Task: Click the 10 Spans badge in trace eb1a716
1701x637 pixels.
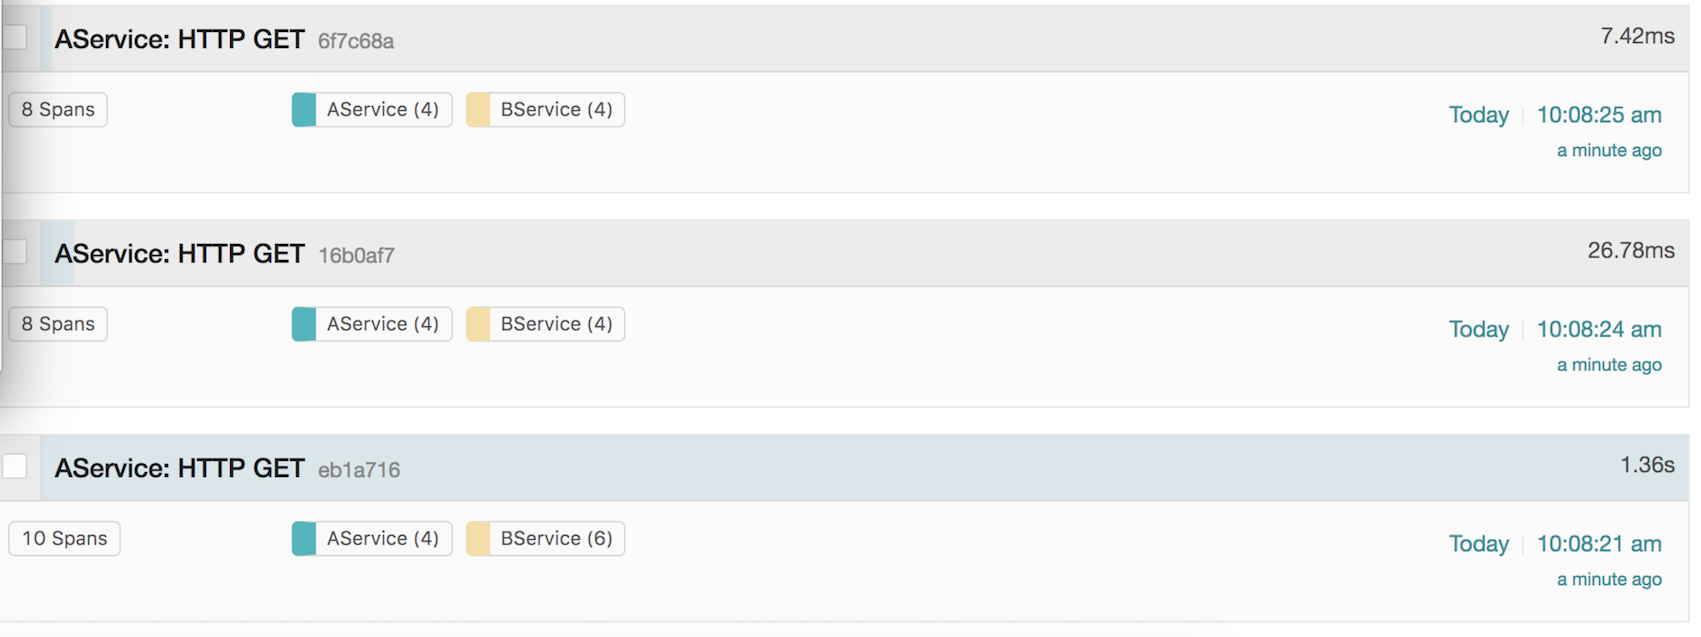Action: point(65,539)
